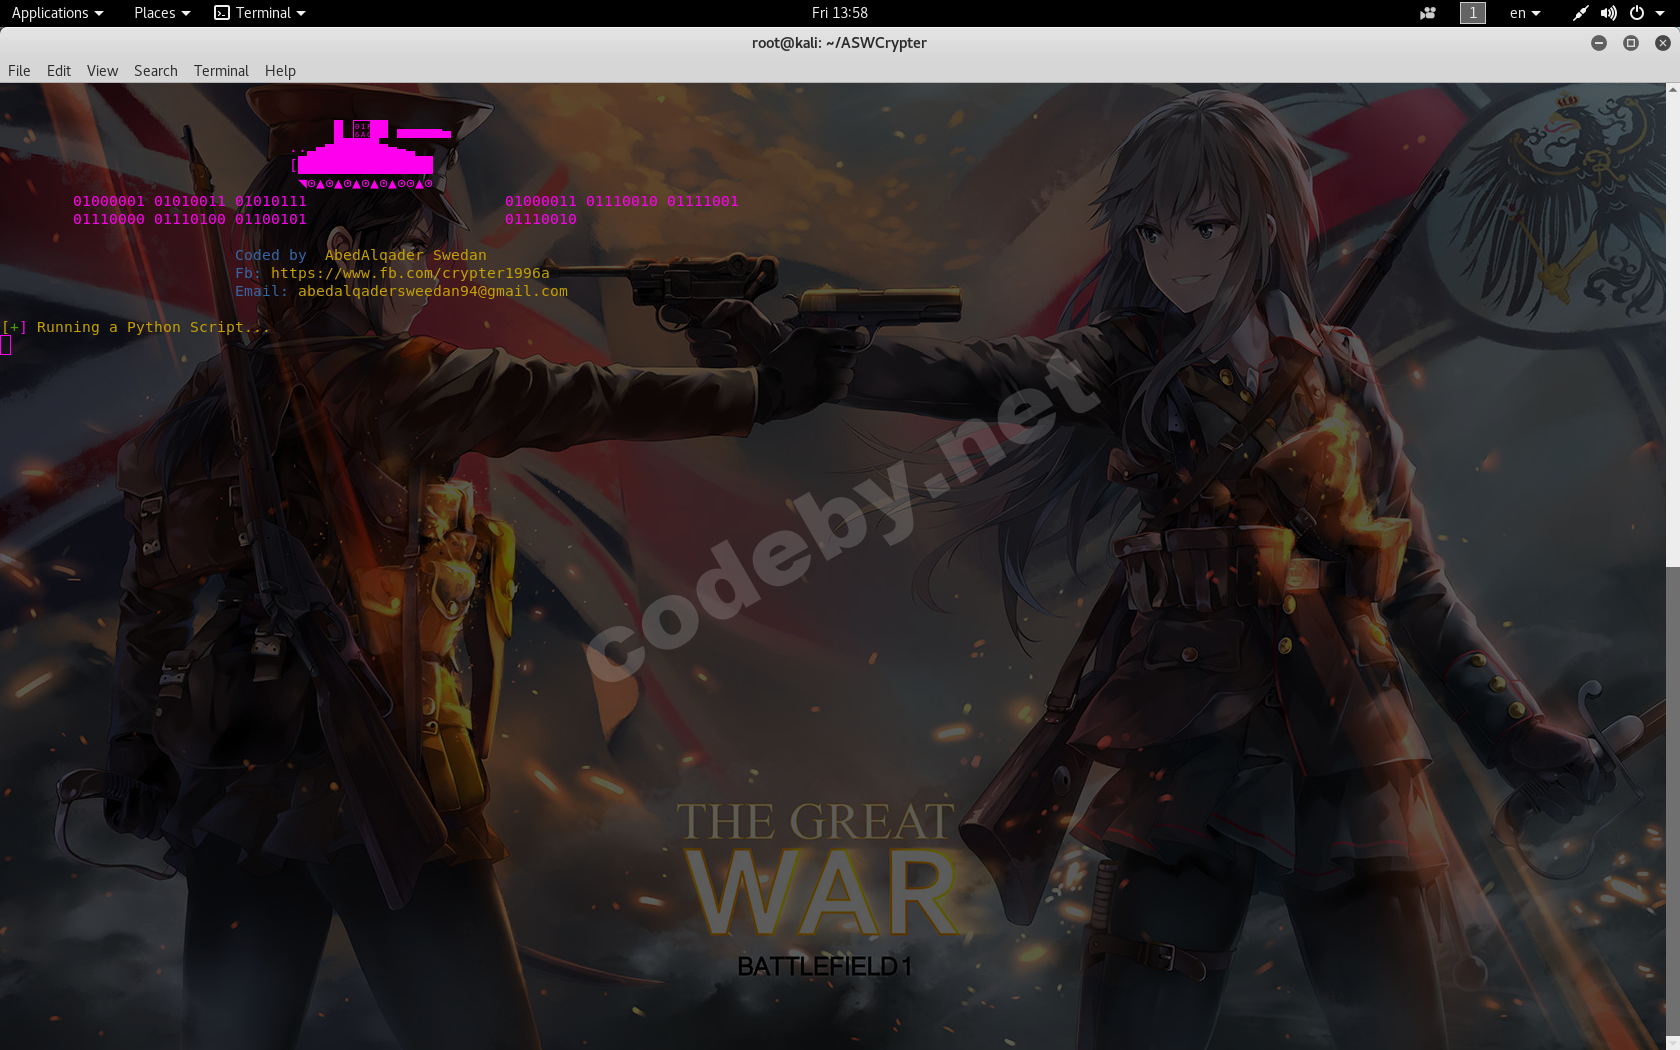This screenshot has height=1050, width=1680.
Task: Click the "Coded by AbedAlqader Swedan" line
Action: [361, 255]
